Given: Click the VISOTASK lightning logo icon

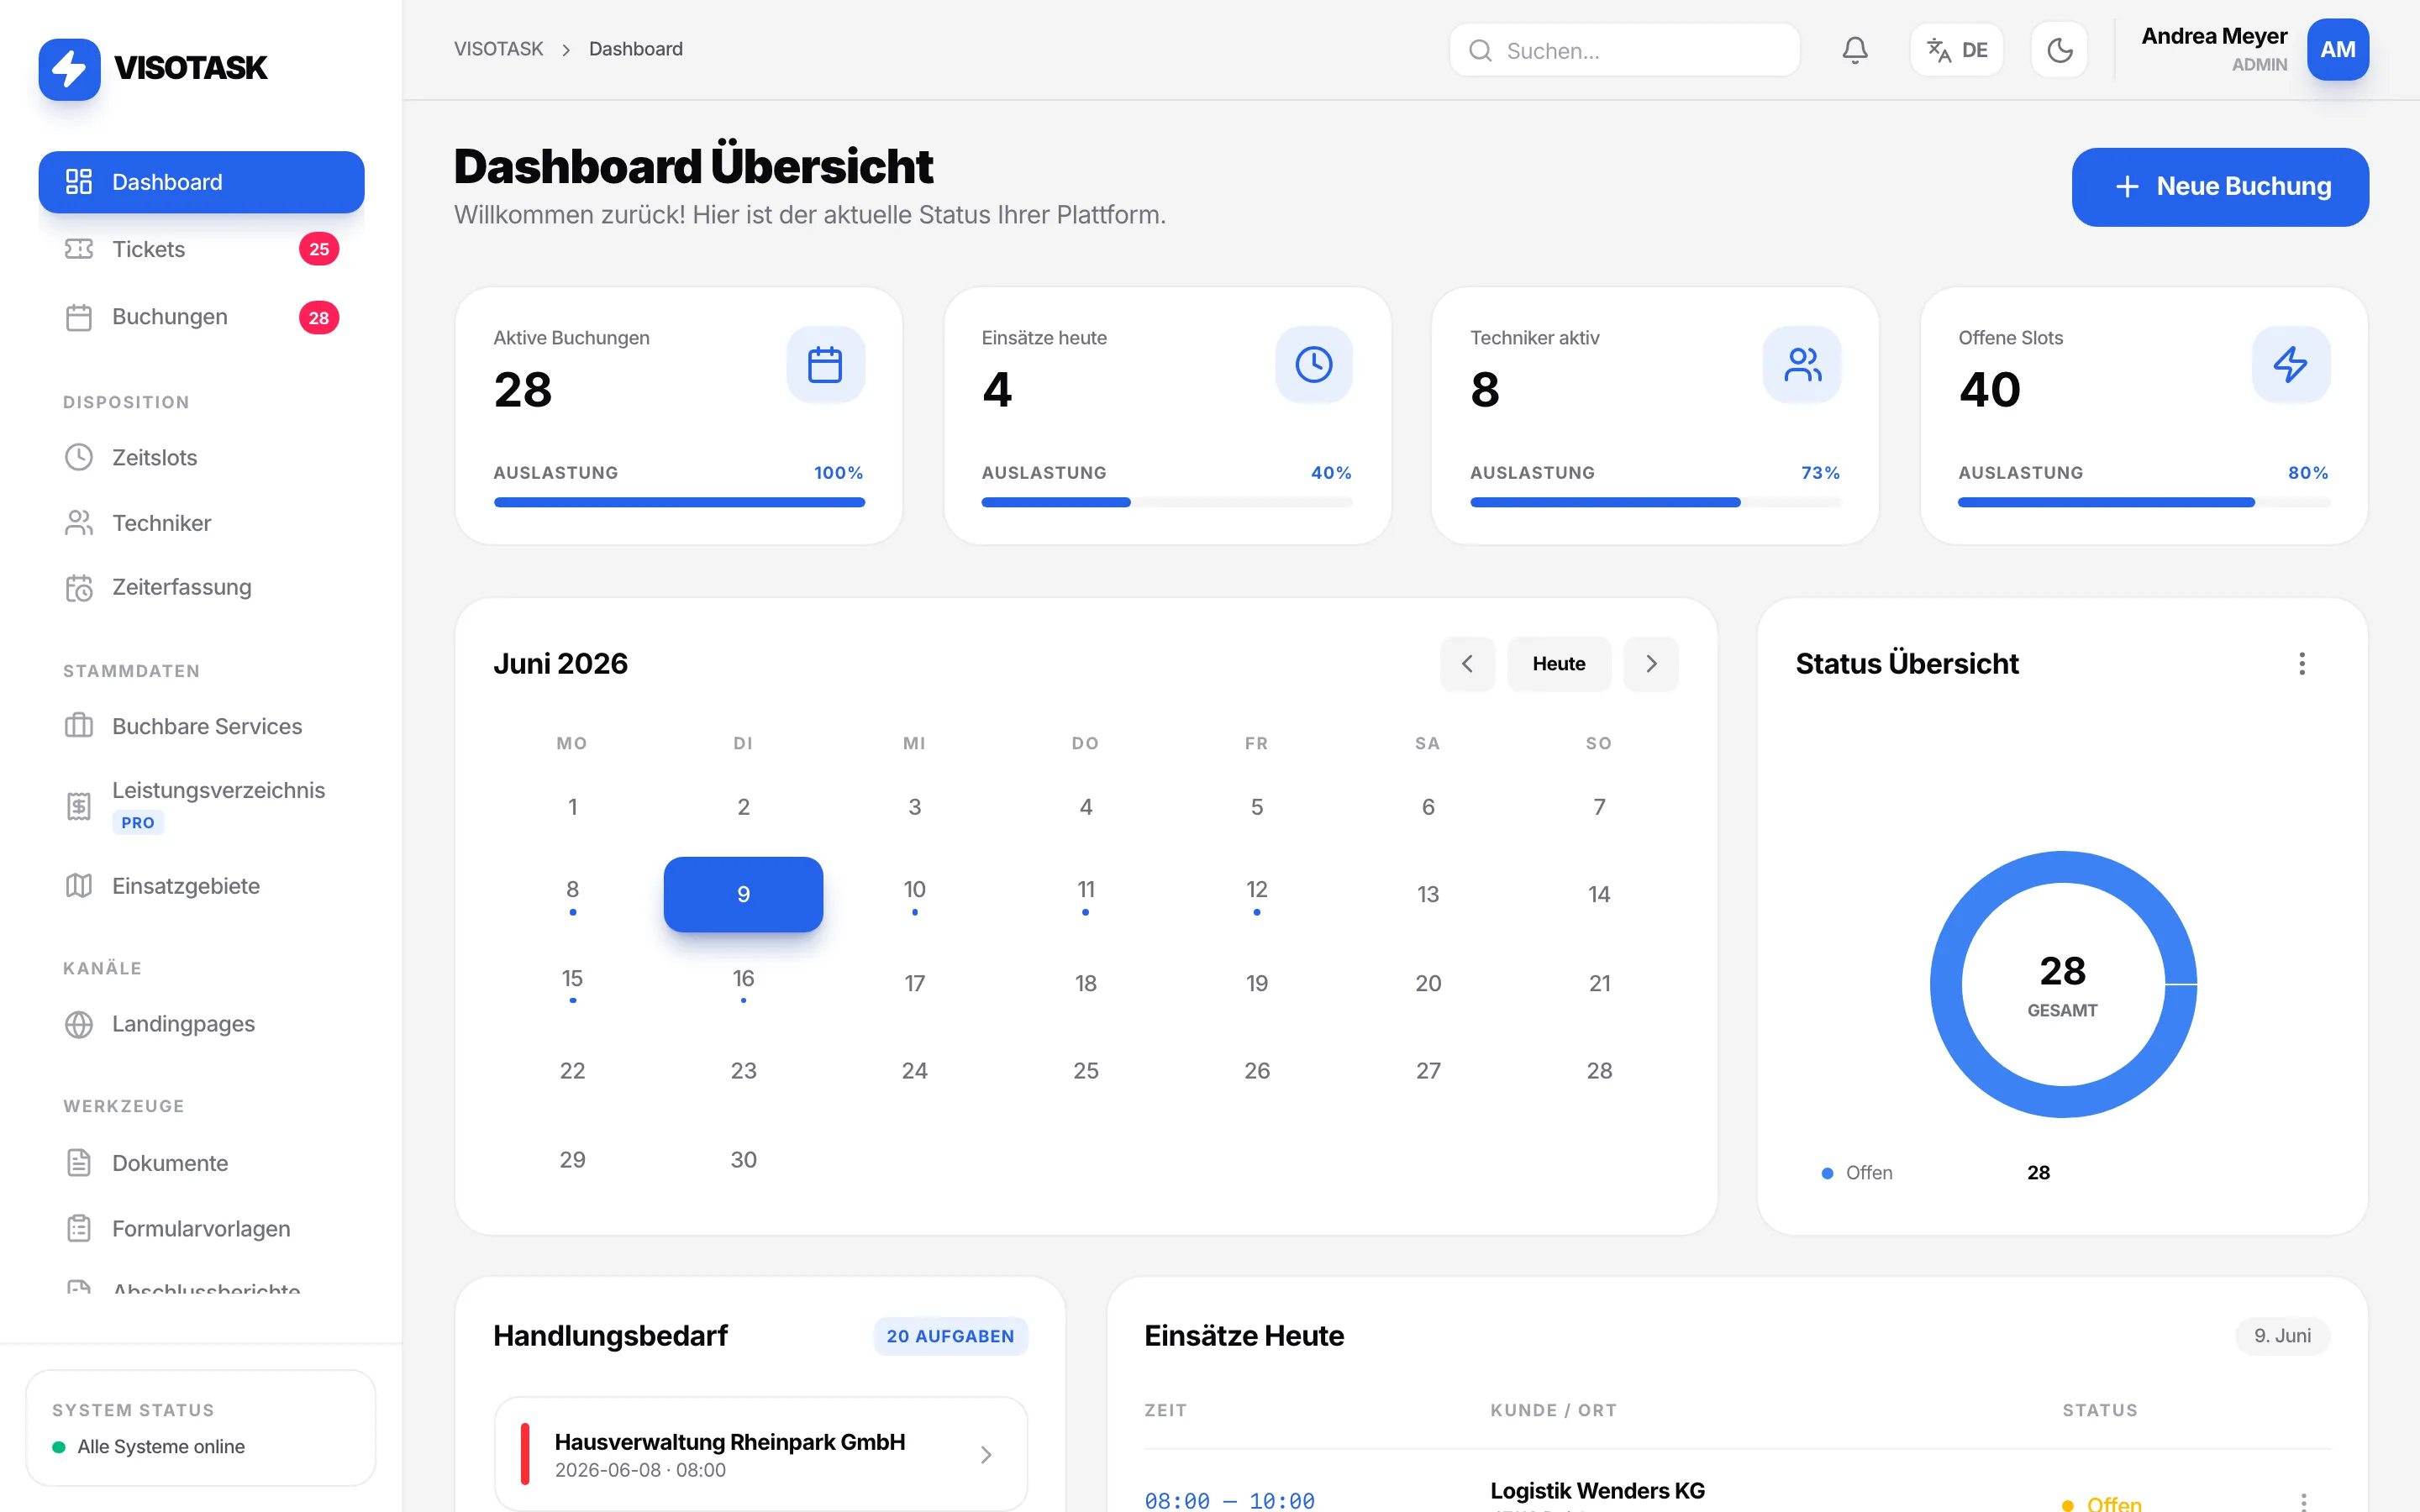Looking at the screenshot, I should pos(69,69).
